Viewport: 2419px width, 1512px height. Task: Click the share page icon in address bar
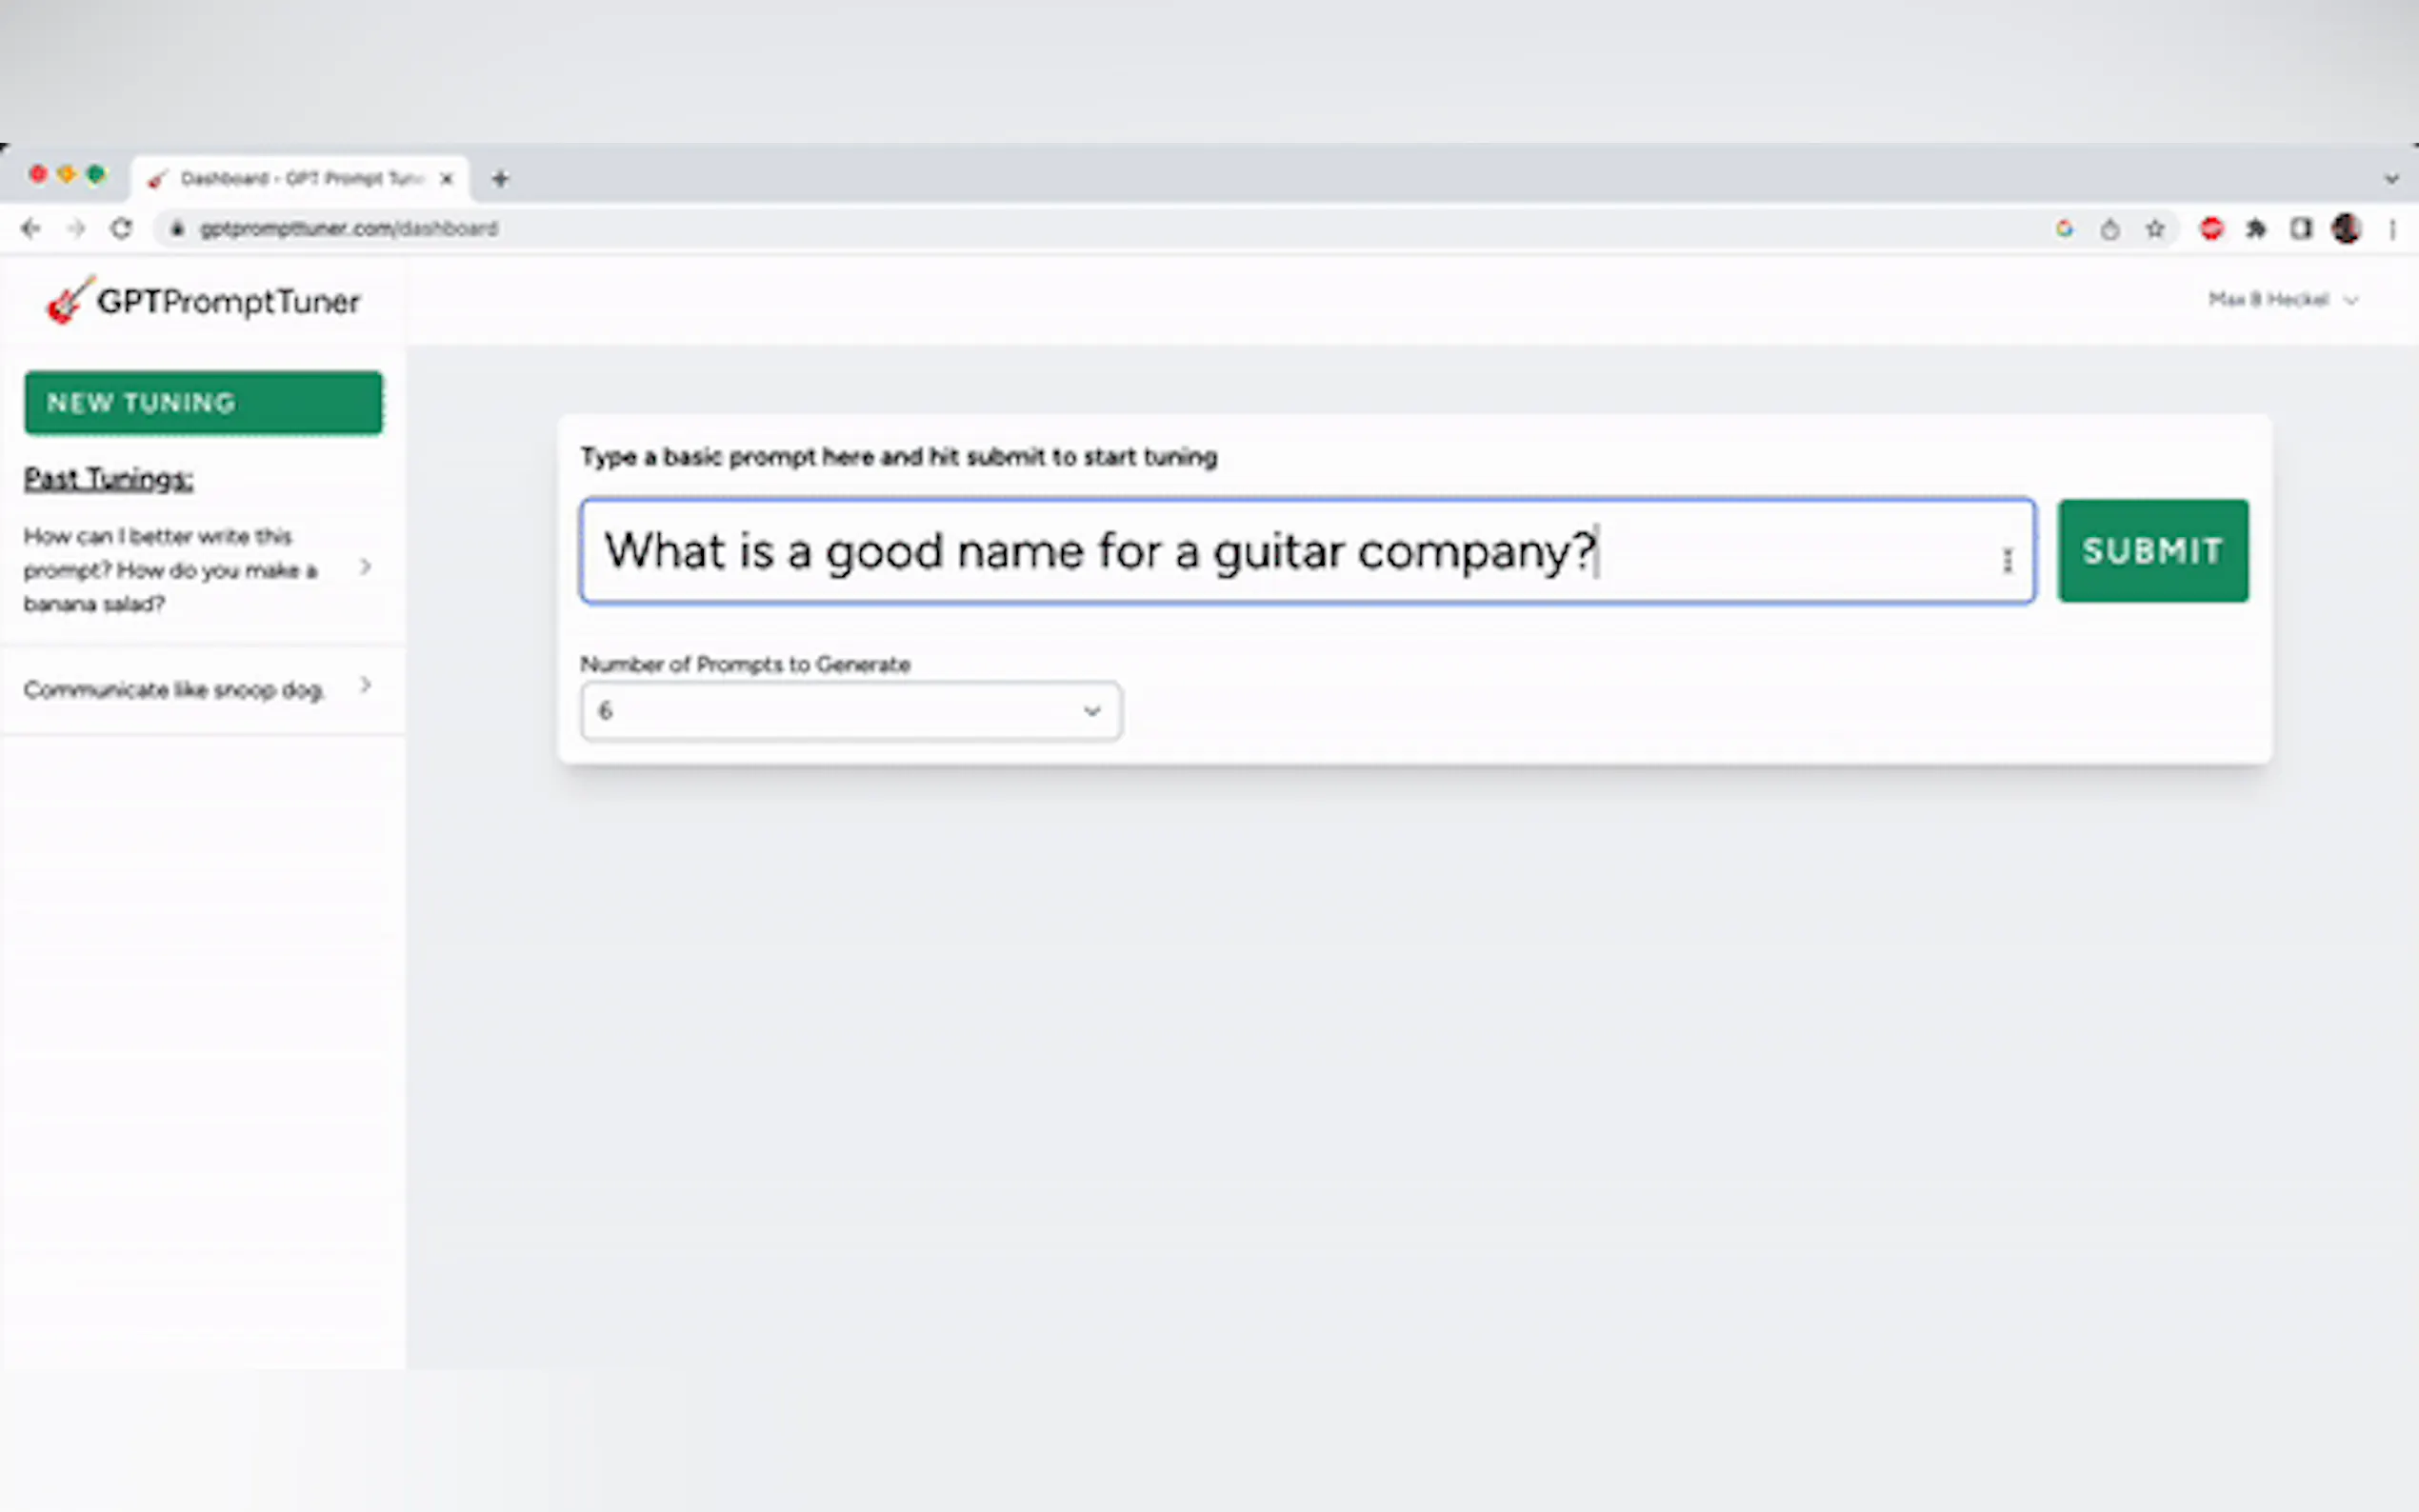(2110, 229)
